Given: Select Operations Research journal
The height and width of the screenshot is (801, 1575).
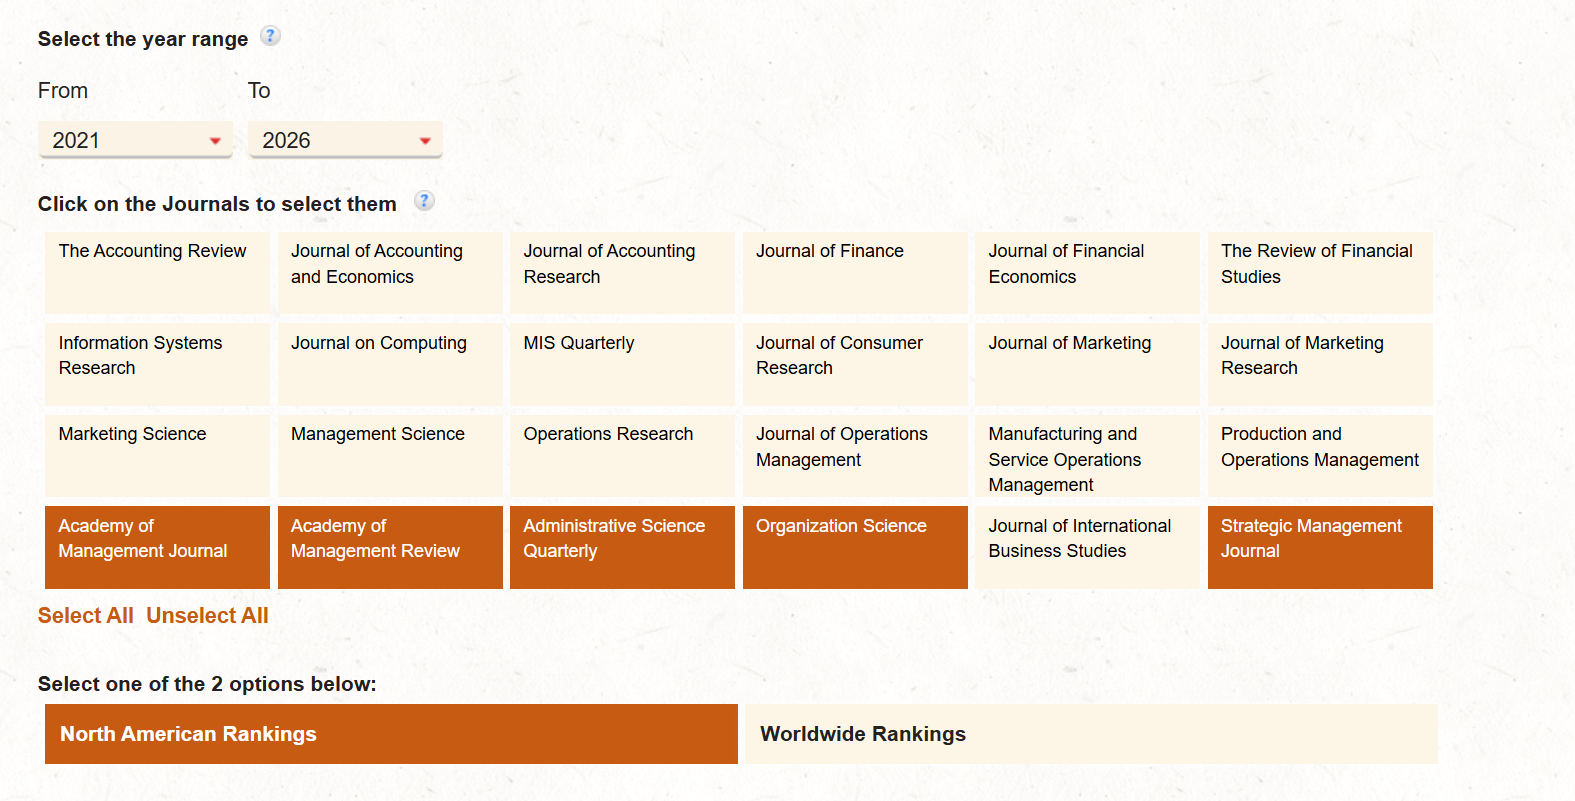Looking at the screenshot, I should (x=622, y=456).
